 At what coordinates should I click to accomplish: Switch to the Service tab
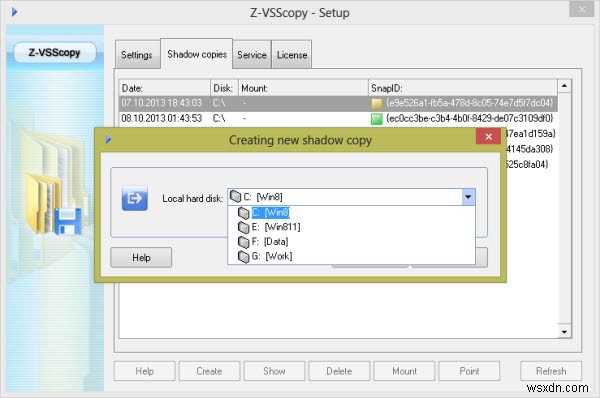[251, 55]
